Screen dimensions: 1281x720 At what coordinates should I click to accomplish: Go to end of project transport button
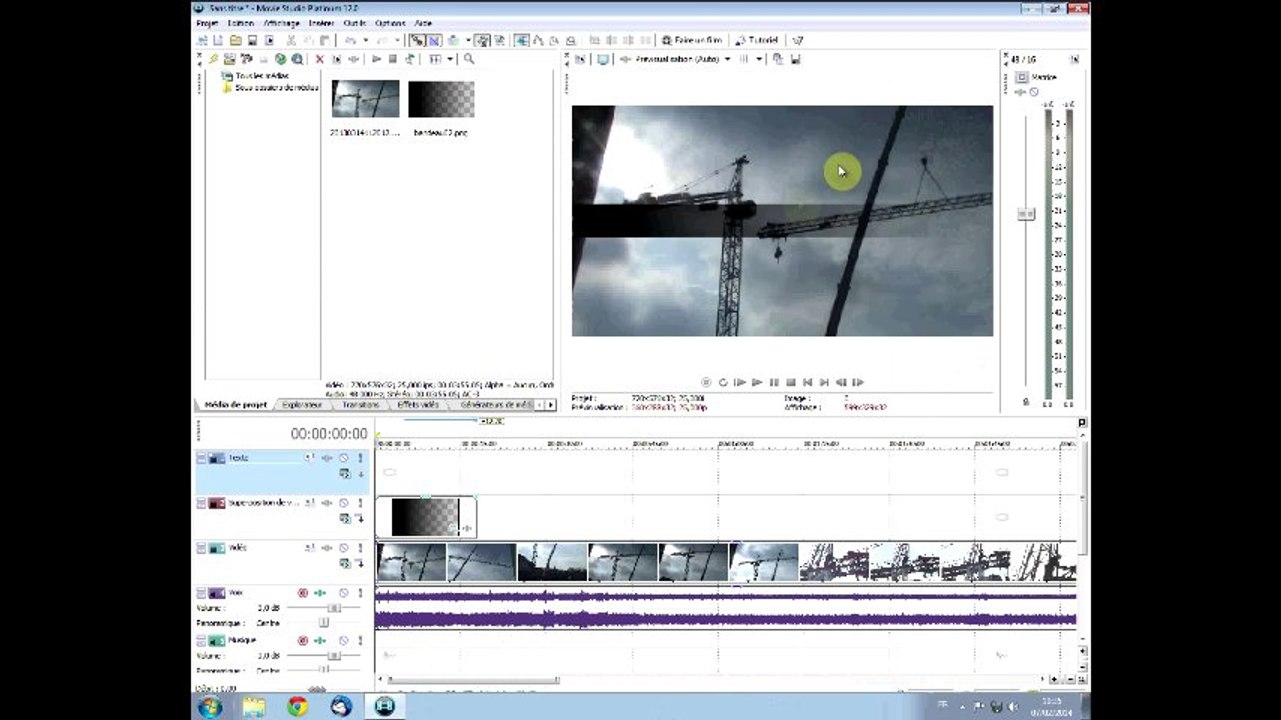click(824, 382)
